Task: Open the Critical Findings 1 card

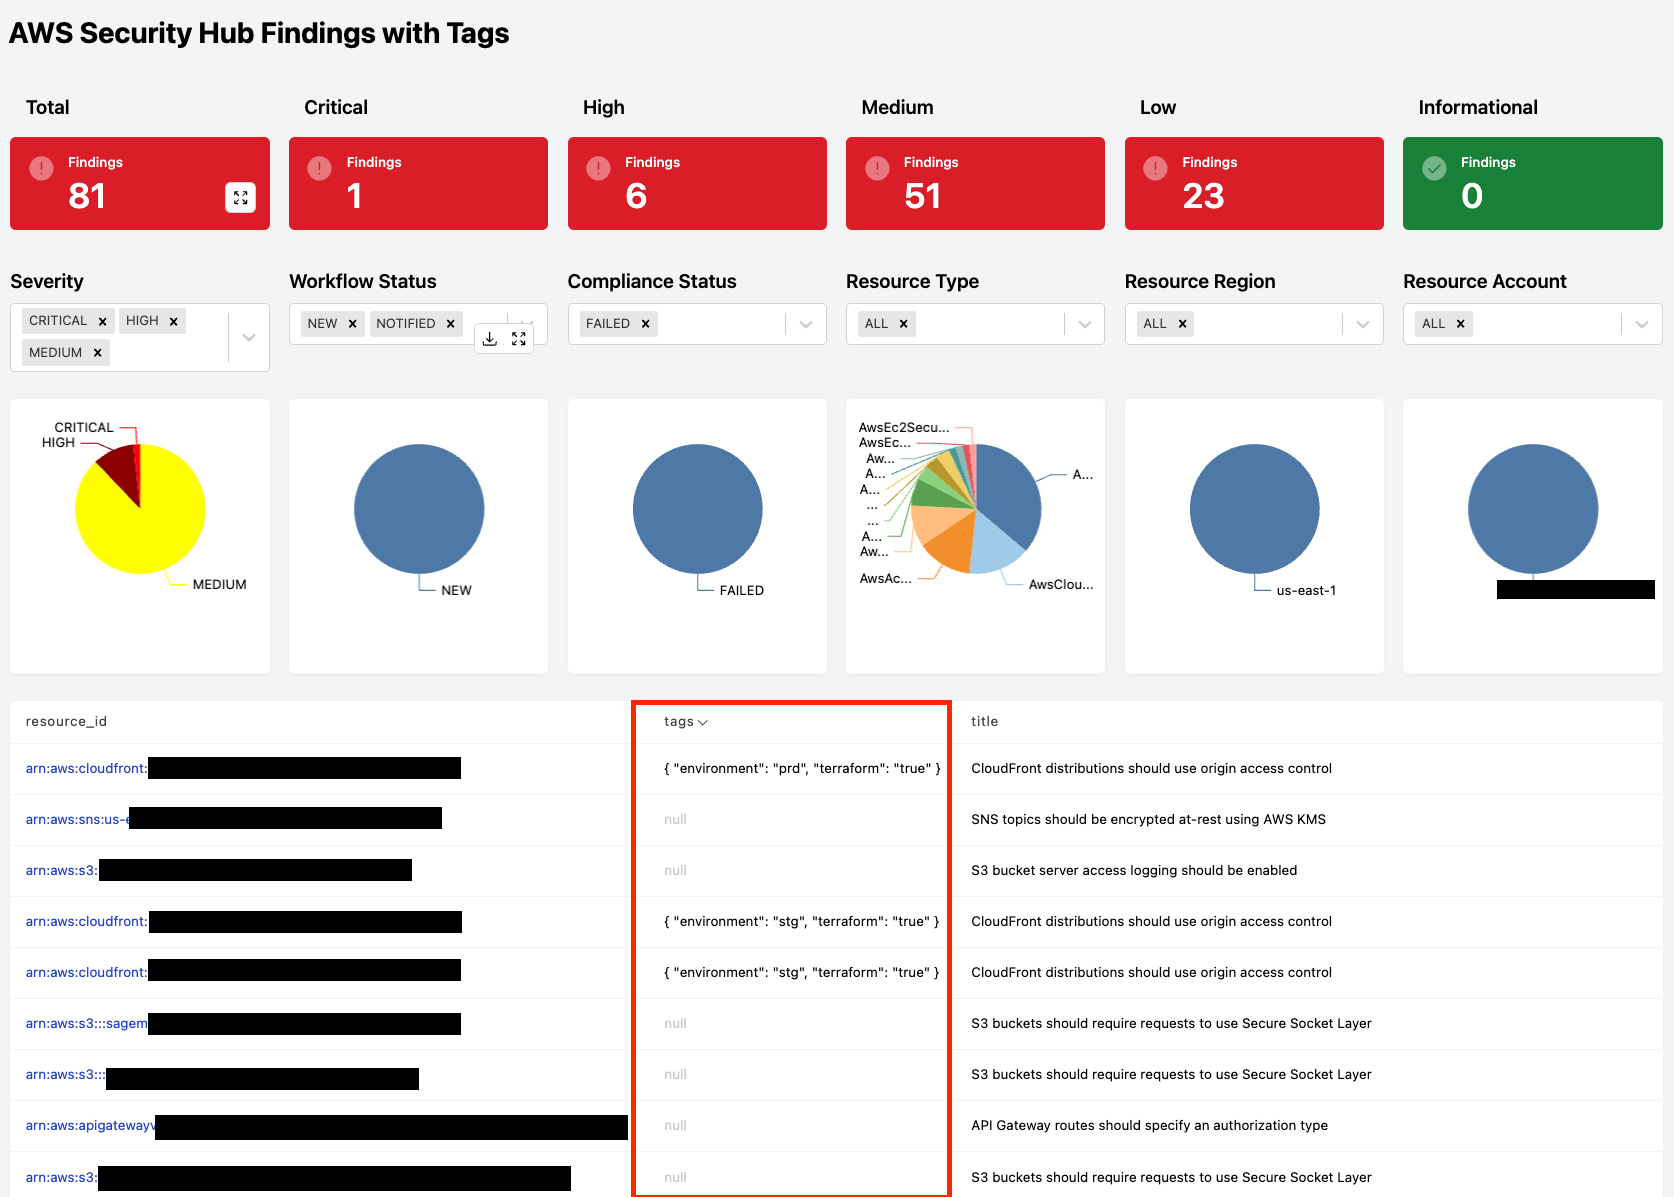Action: click(x=418, y=184)
